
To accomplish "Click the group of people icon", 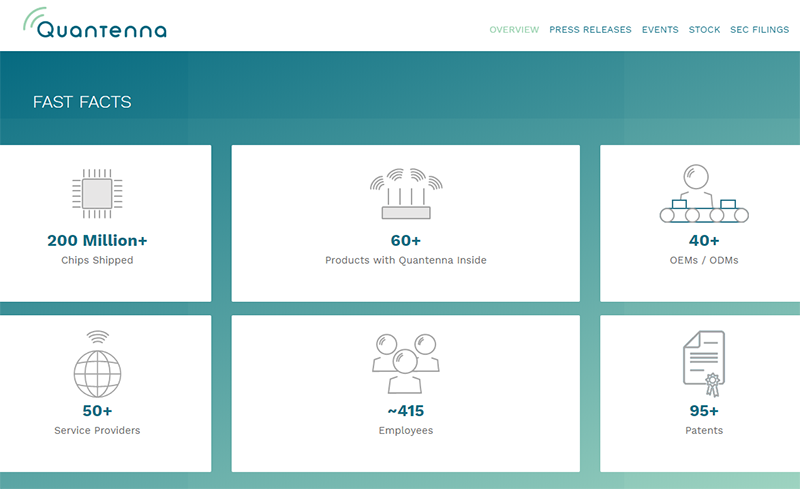I will point(406,363).
